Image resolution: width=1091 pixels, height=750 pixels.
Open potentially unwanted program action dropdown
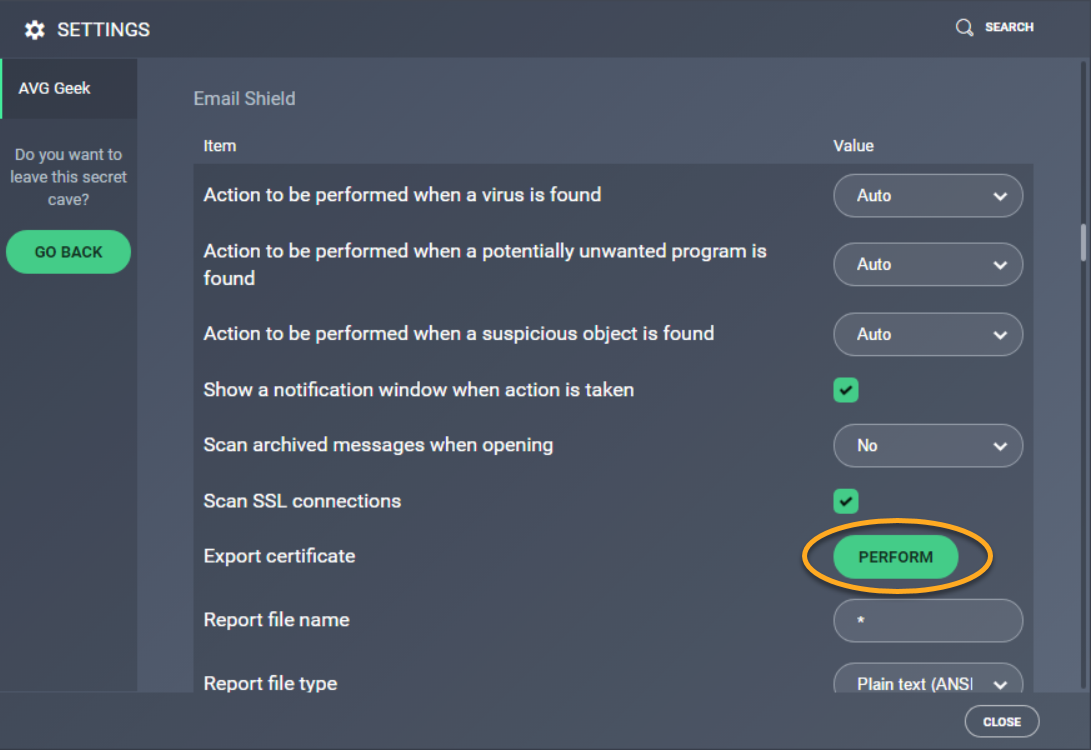[927, 264]
